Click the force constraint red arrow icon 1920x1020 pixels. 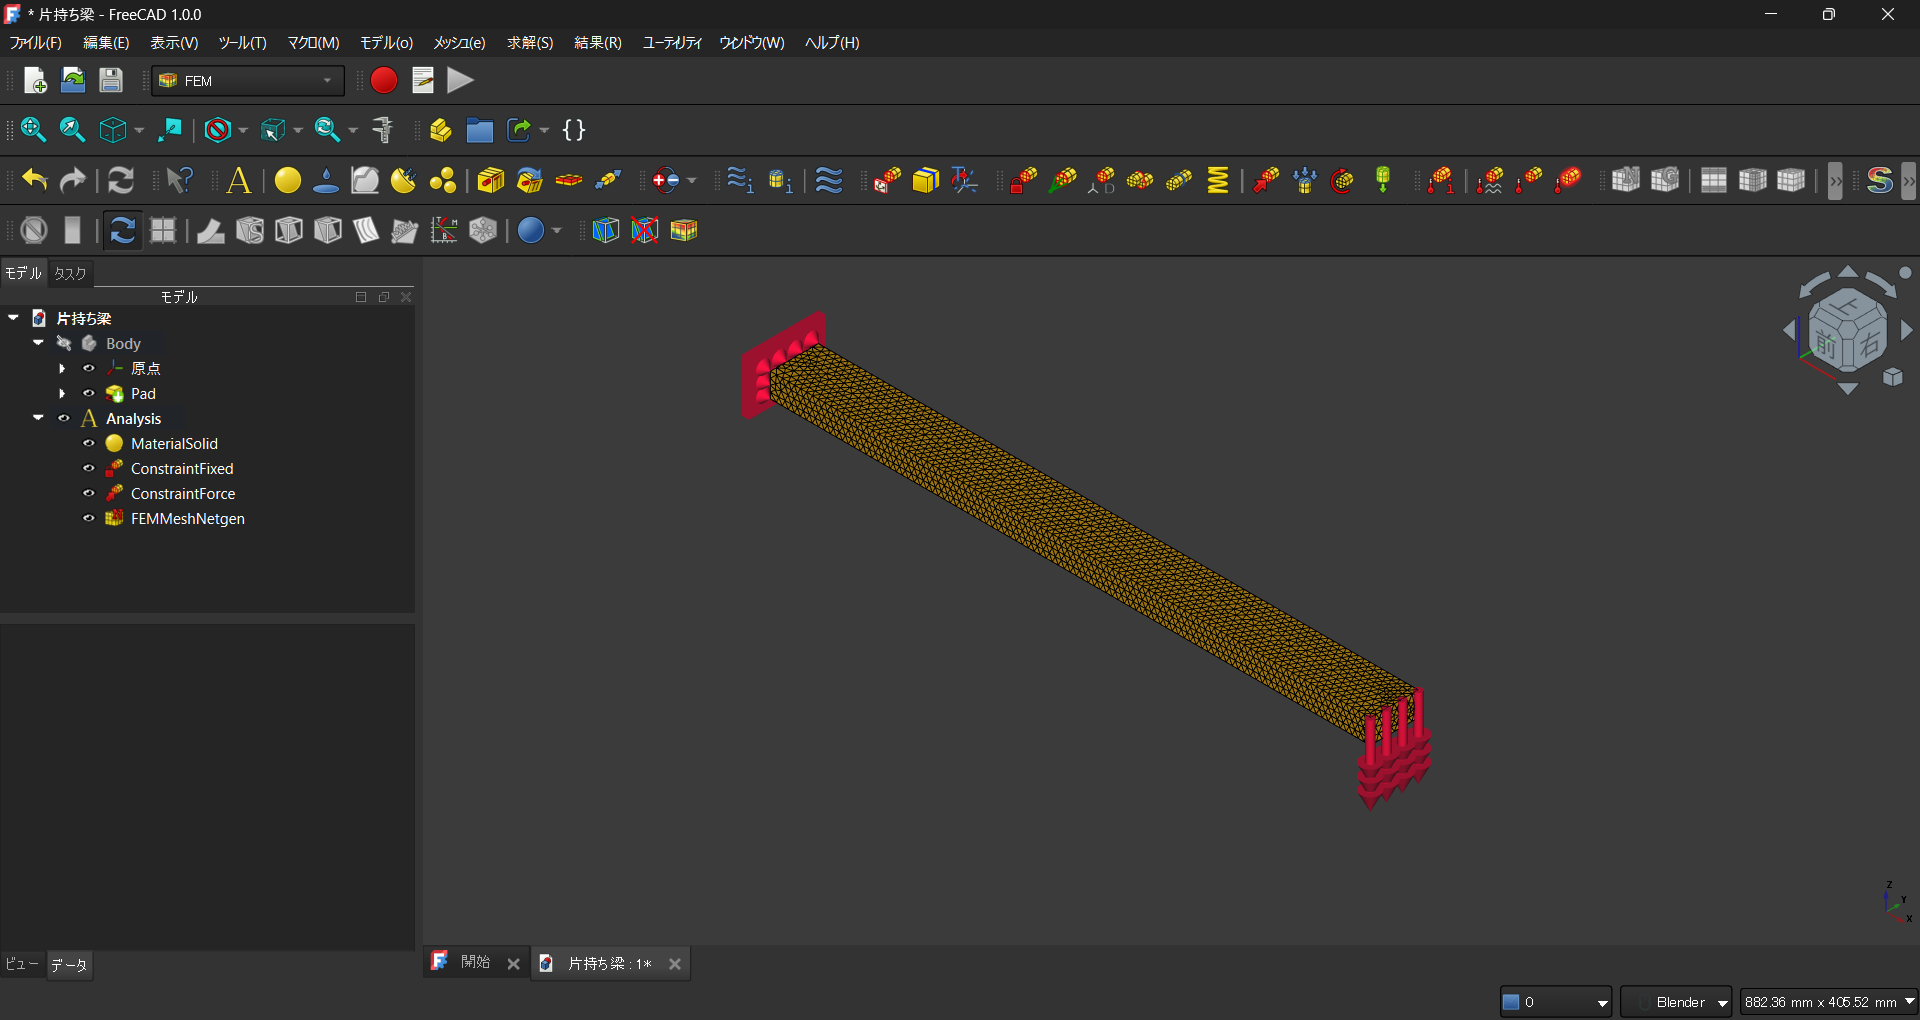(1266, 180)
